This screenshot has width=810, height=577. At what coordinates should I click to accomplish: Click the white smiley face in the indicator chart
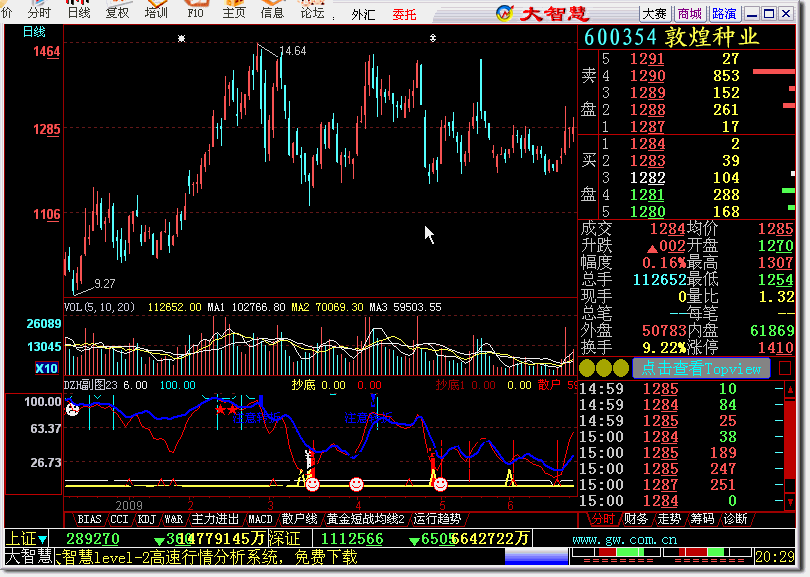tap(72, 410)
